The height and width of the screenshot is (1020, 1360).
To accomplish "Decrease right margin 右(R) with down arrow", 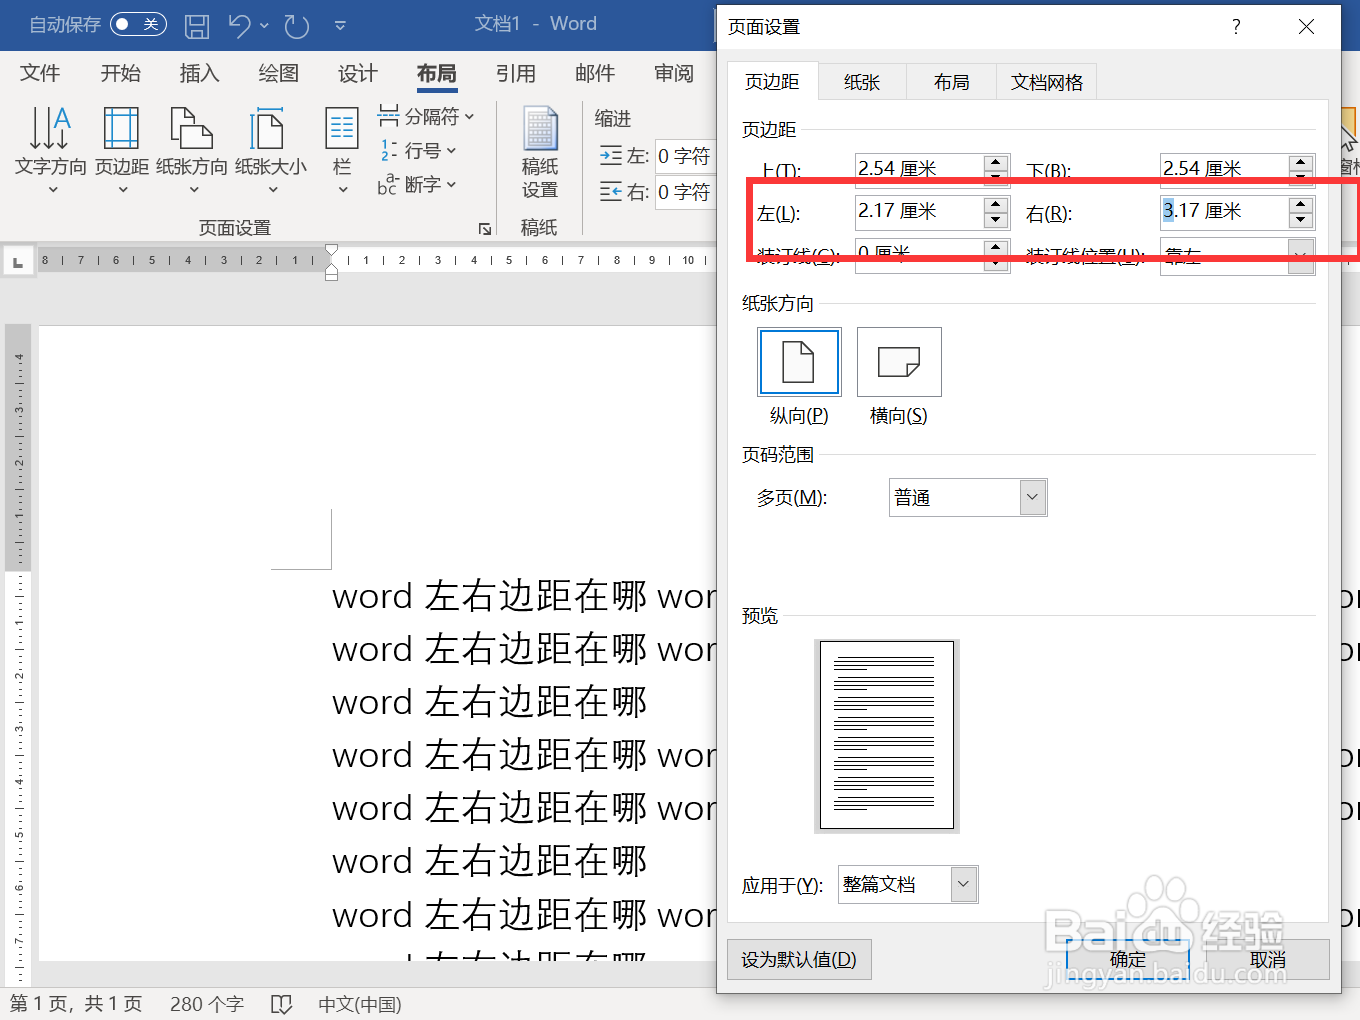I will [1301, 220].
